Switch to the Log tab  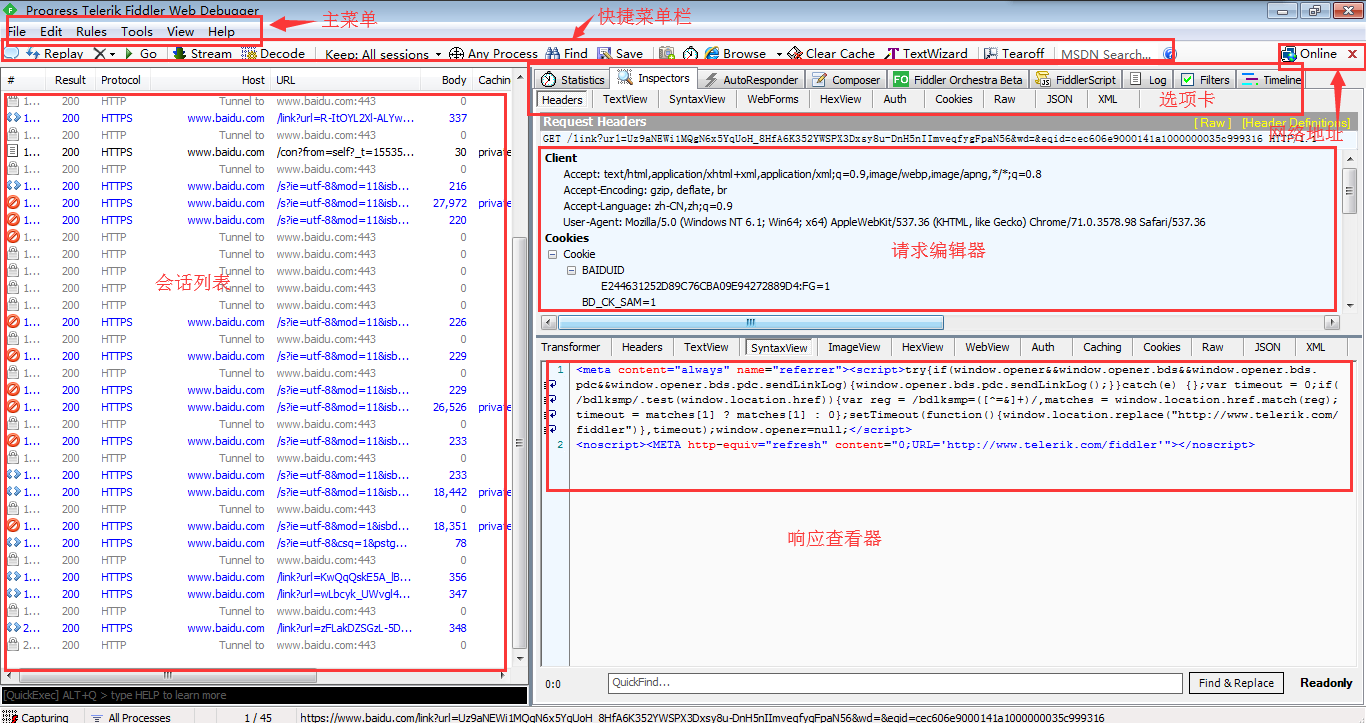tap(1148, 79)
